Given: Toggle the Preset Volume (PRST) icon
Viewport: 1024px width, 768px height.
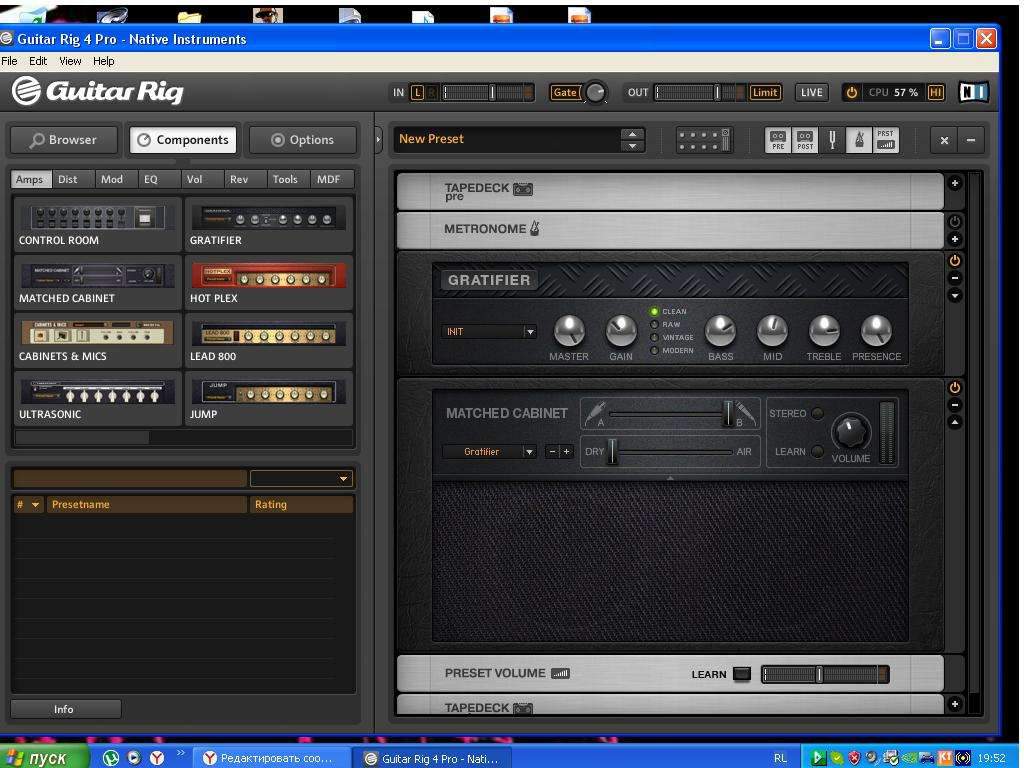Looking at the screenshot, I should [x=885, y=140].
